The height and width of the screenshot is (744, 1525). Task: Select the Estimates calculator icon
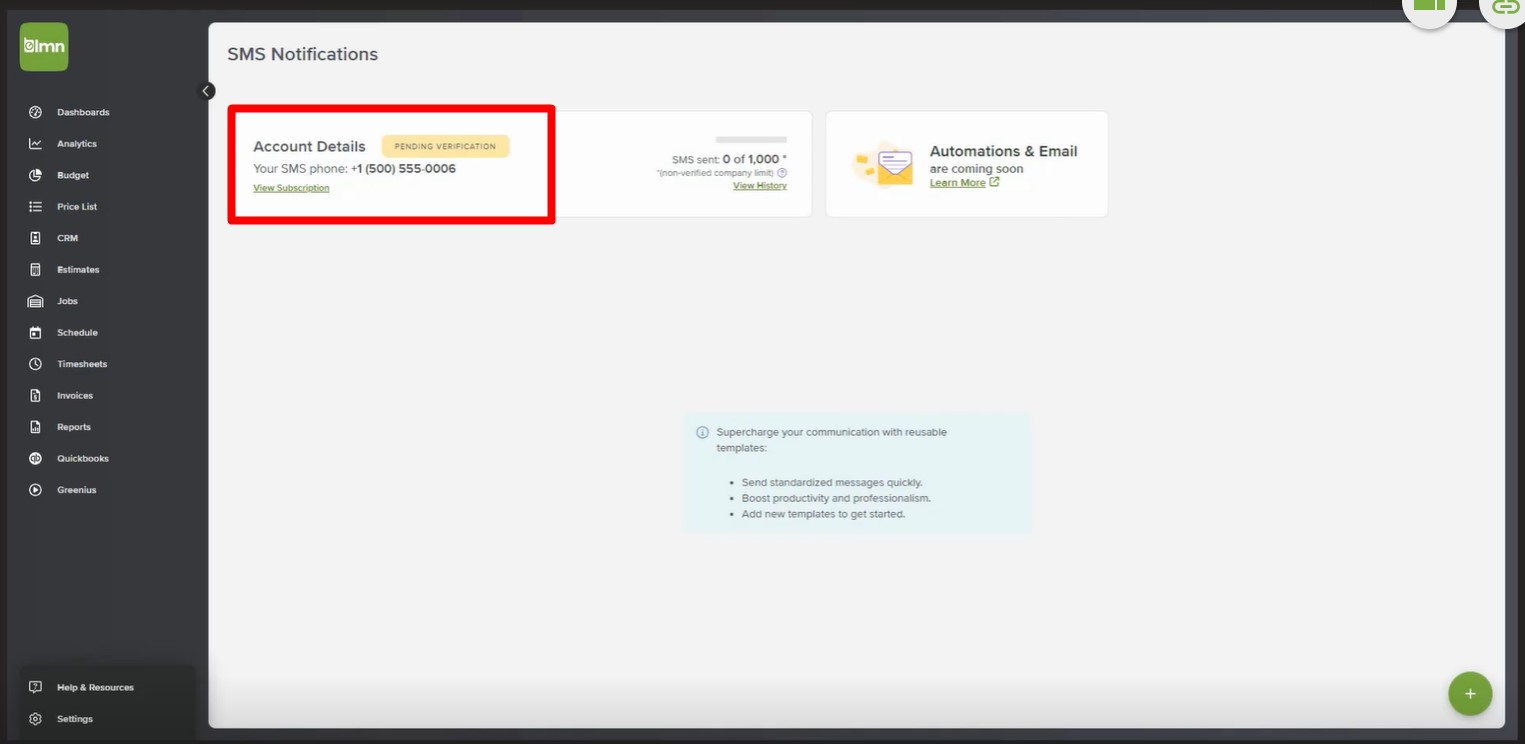[x=35, y=270]
